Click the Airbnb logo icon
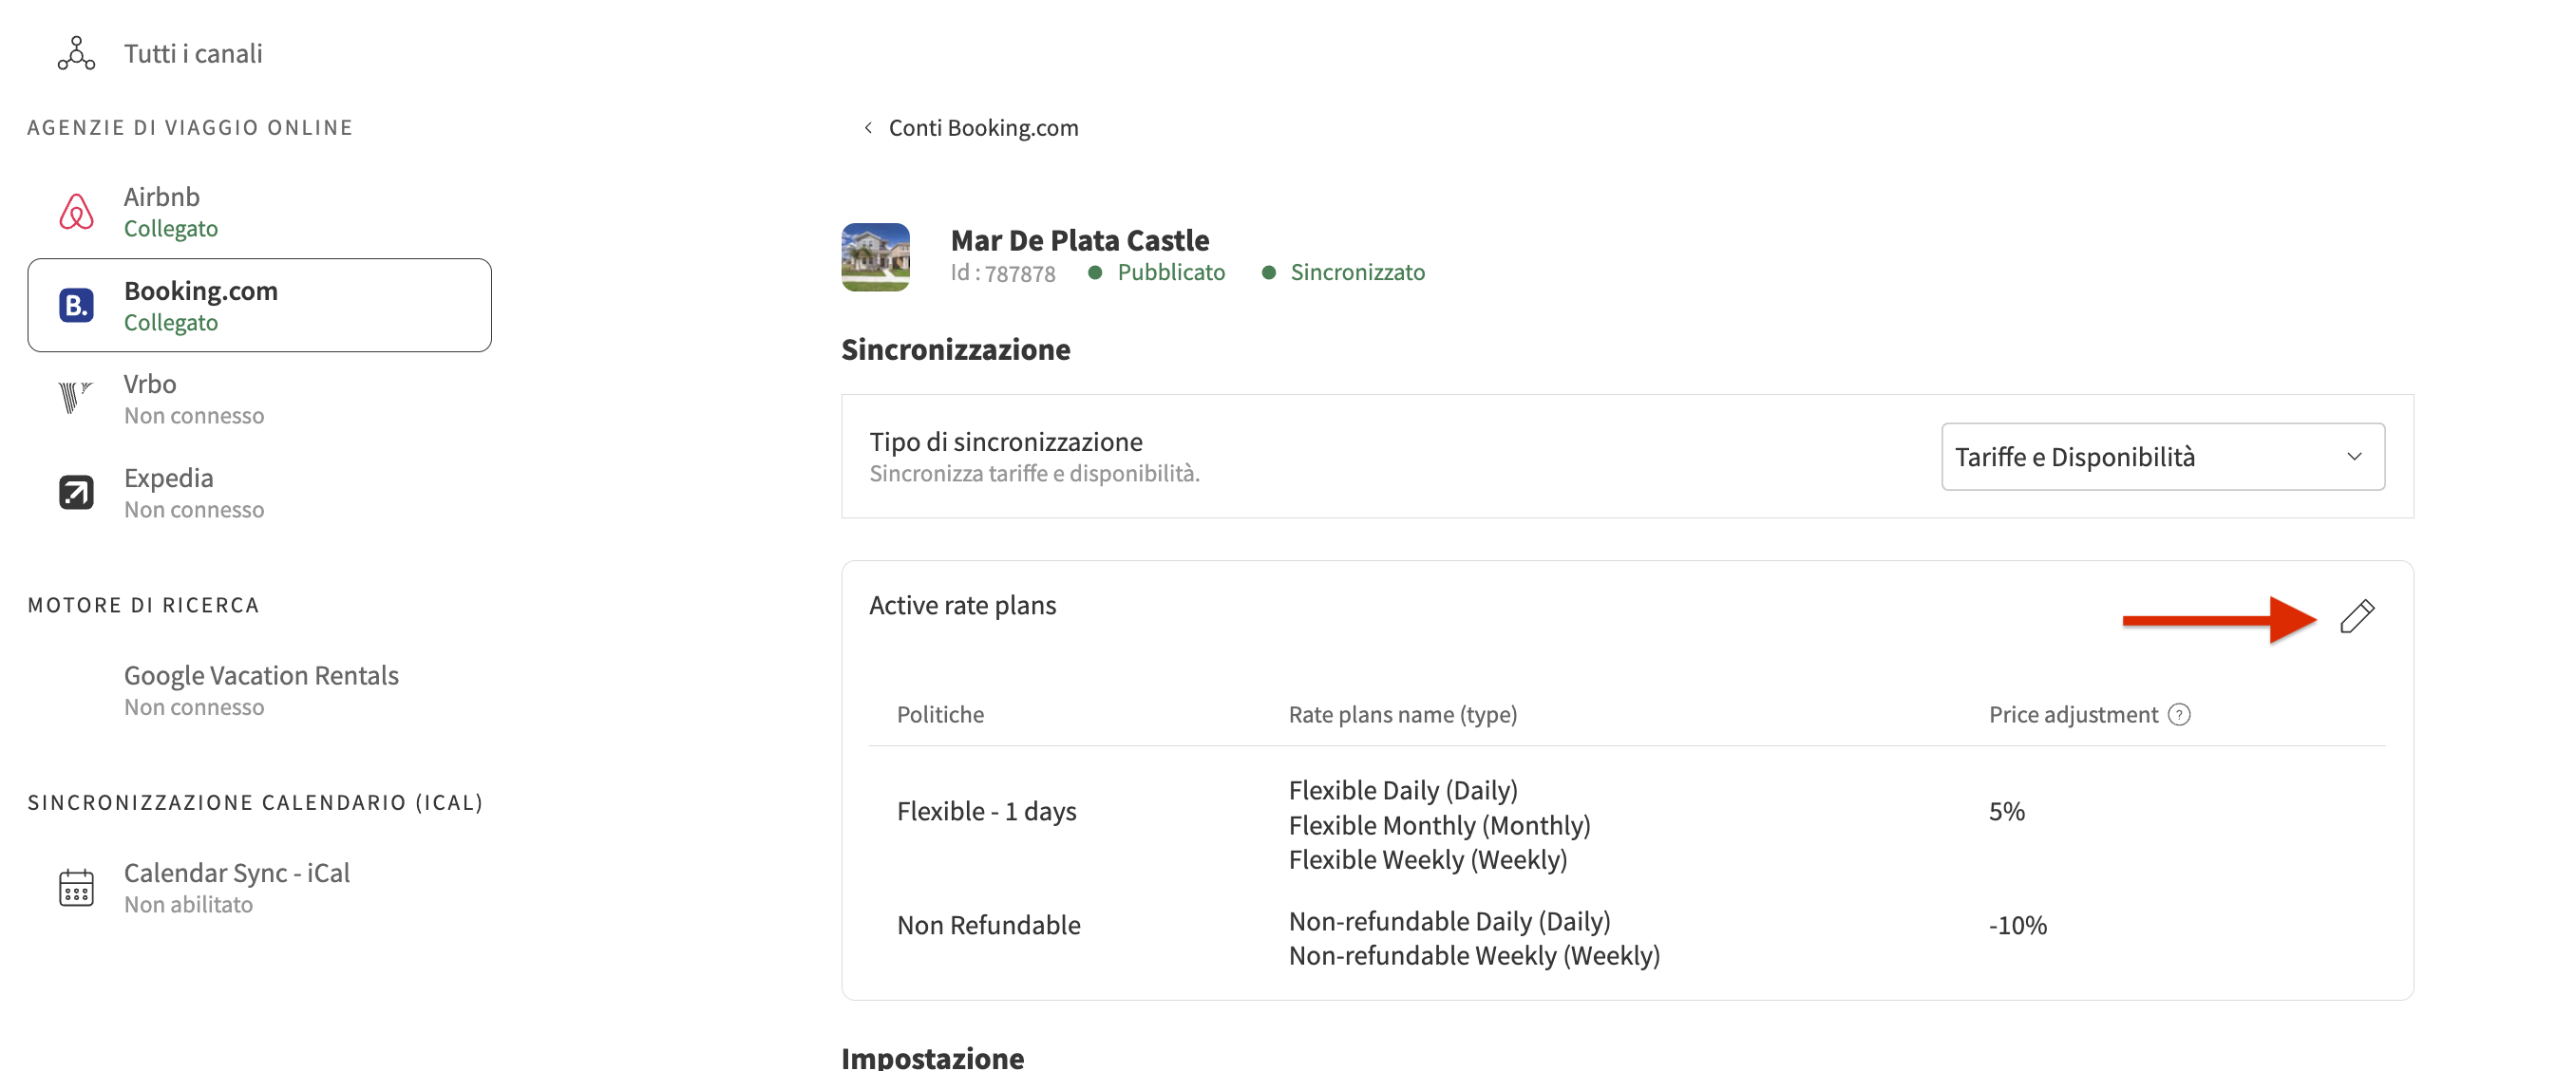The width and height of the screenshot is (2576, 1071). pos(76,212)
